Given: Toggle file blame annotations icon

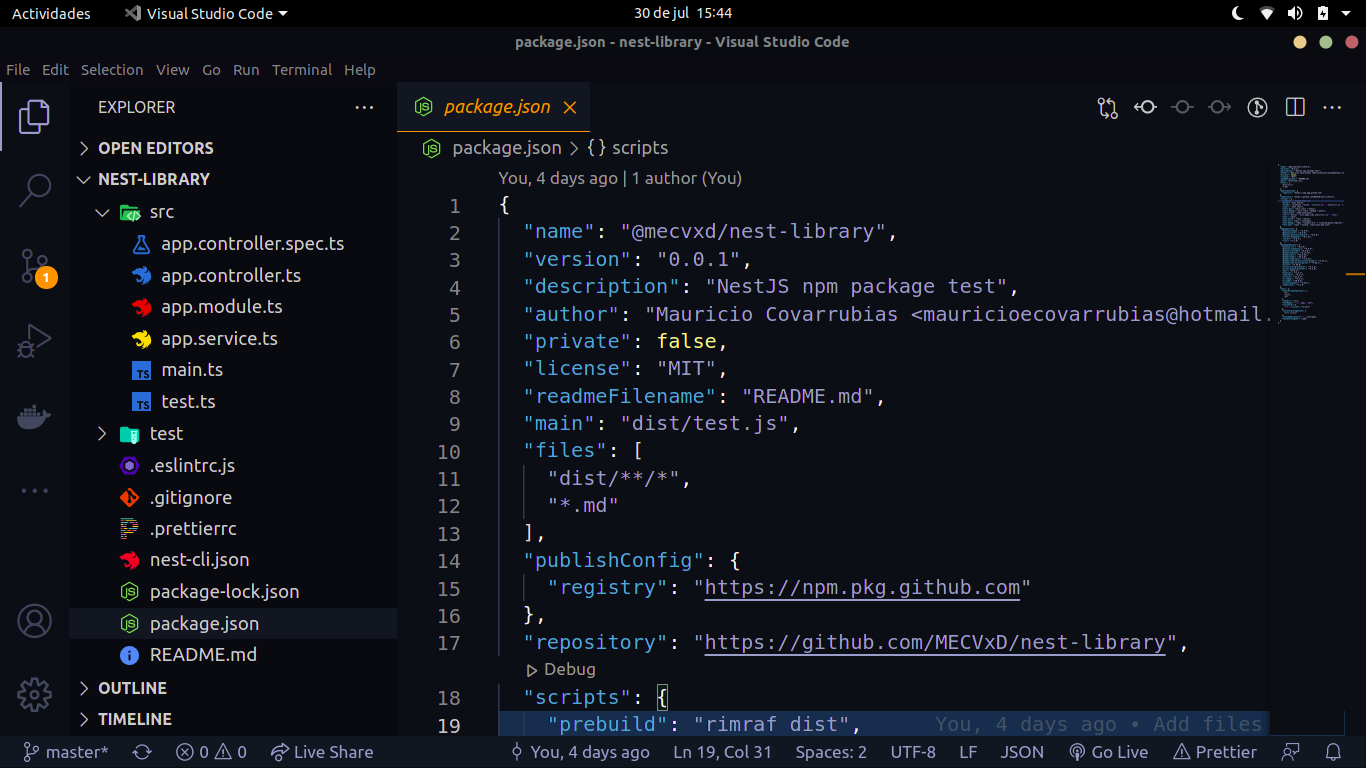Looking at the screenshot, I should click(x=1258, y=107).
